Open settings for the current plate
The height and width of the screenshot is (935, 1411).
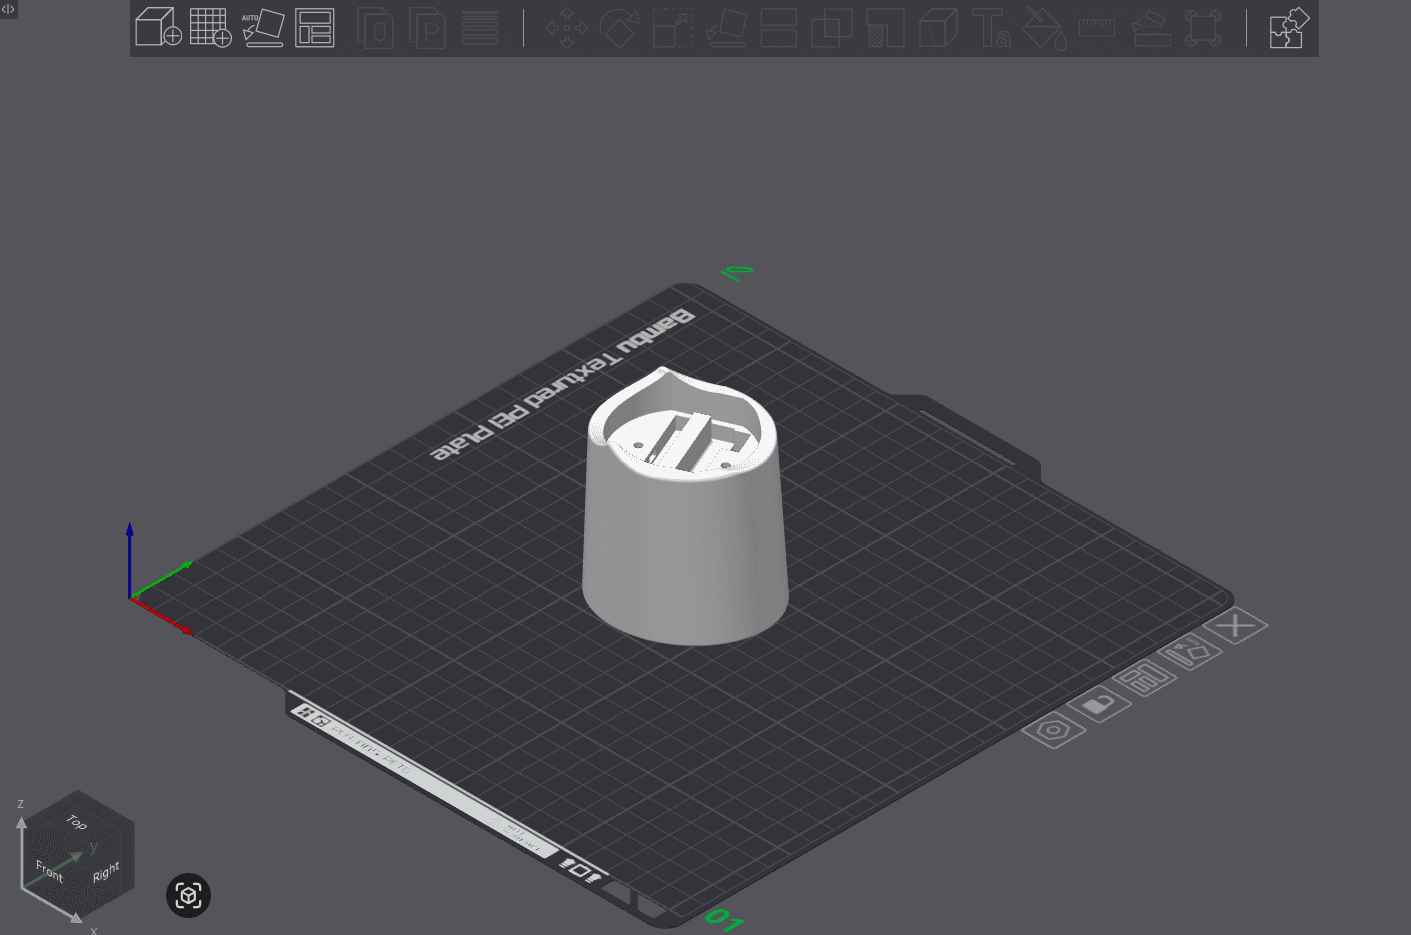click(x=1053, y=729)
